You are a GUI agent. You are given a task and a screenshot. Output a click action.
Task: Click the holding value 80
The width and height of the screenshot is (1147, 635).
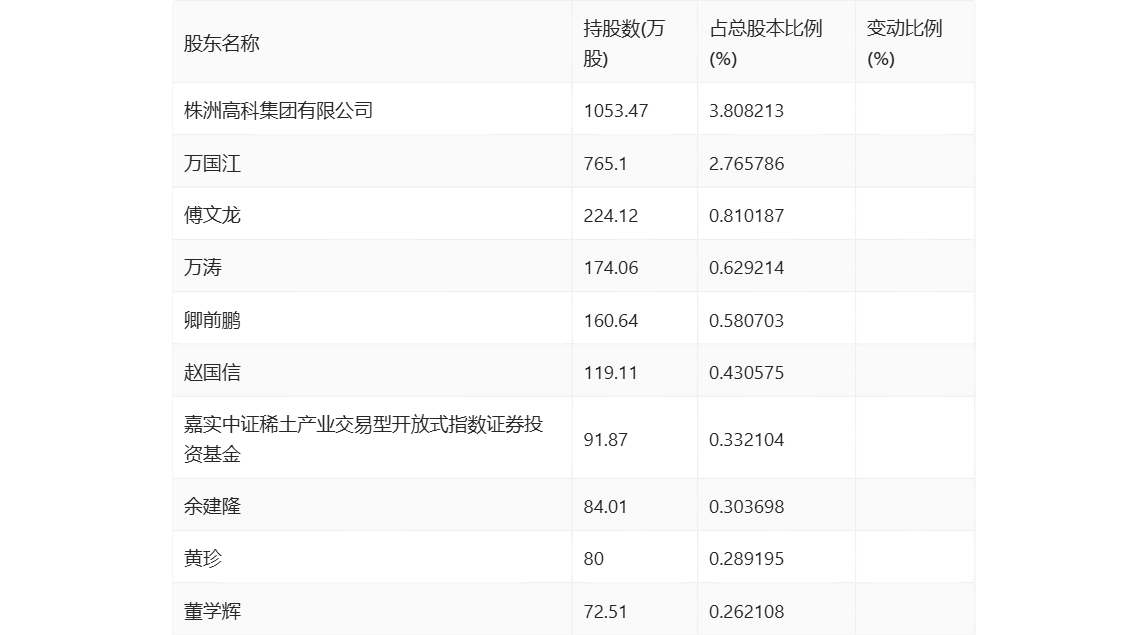click(x=594, y=559)
